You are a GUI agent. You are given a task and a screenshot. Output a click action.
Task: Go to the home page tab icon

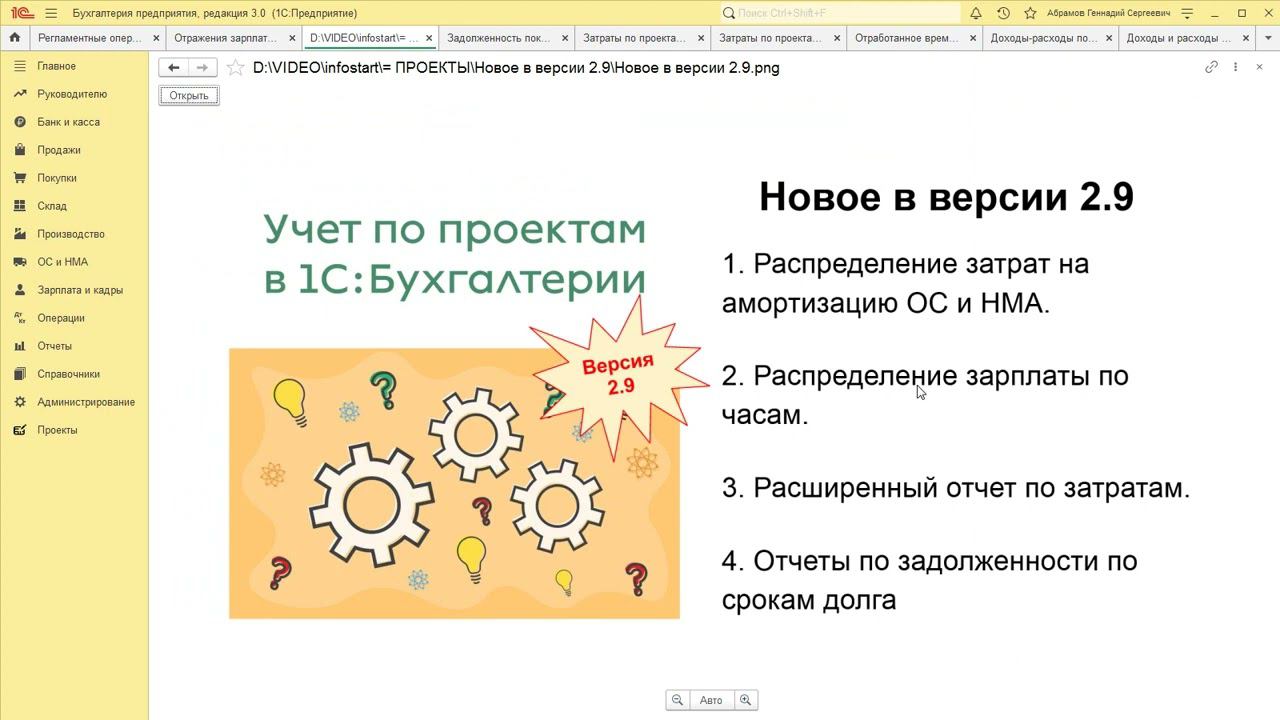pos(14,38)
